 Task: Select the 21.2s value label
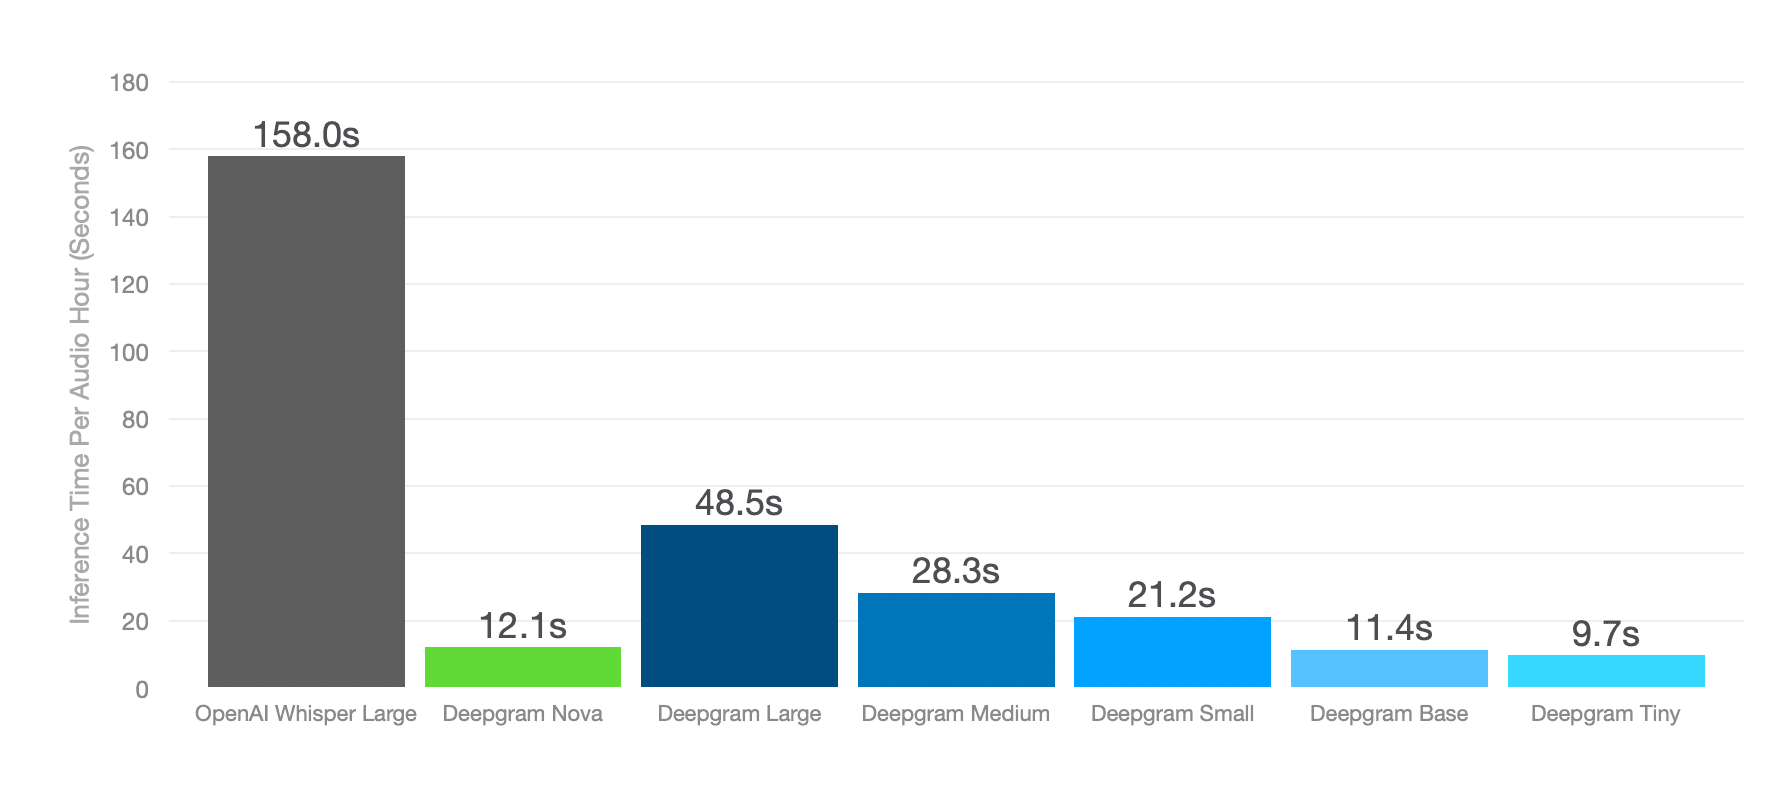(x=1172, y=595)
